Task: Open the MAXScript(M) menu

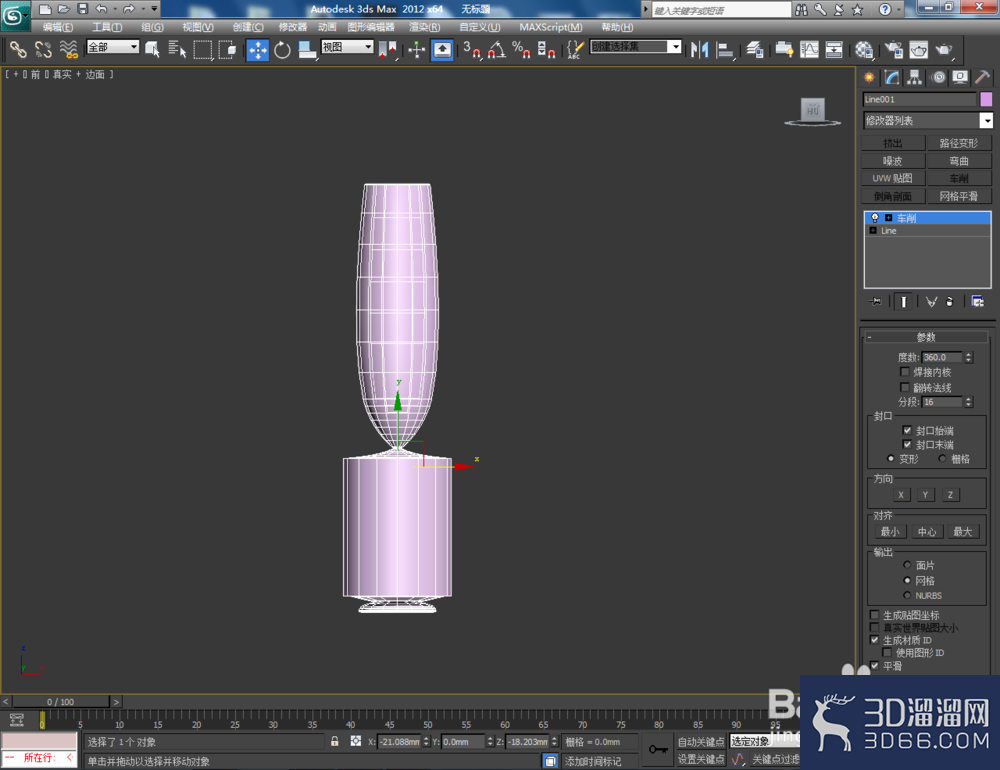Action: coord(551,27)
